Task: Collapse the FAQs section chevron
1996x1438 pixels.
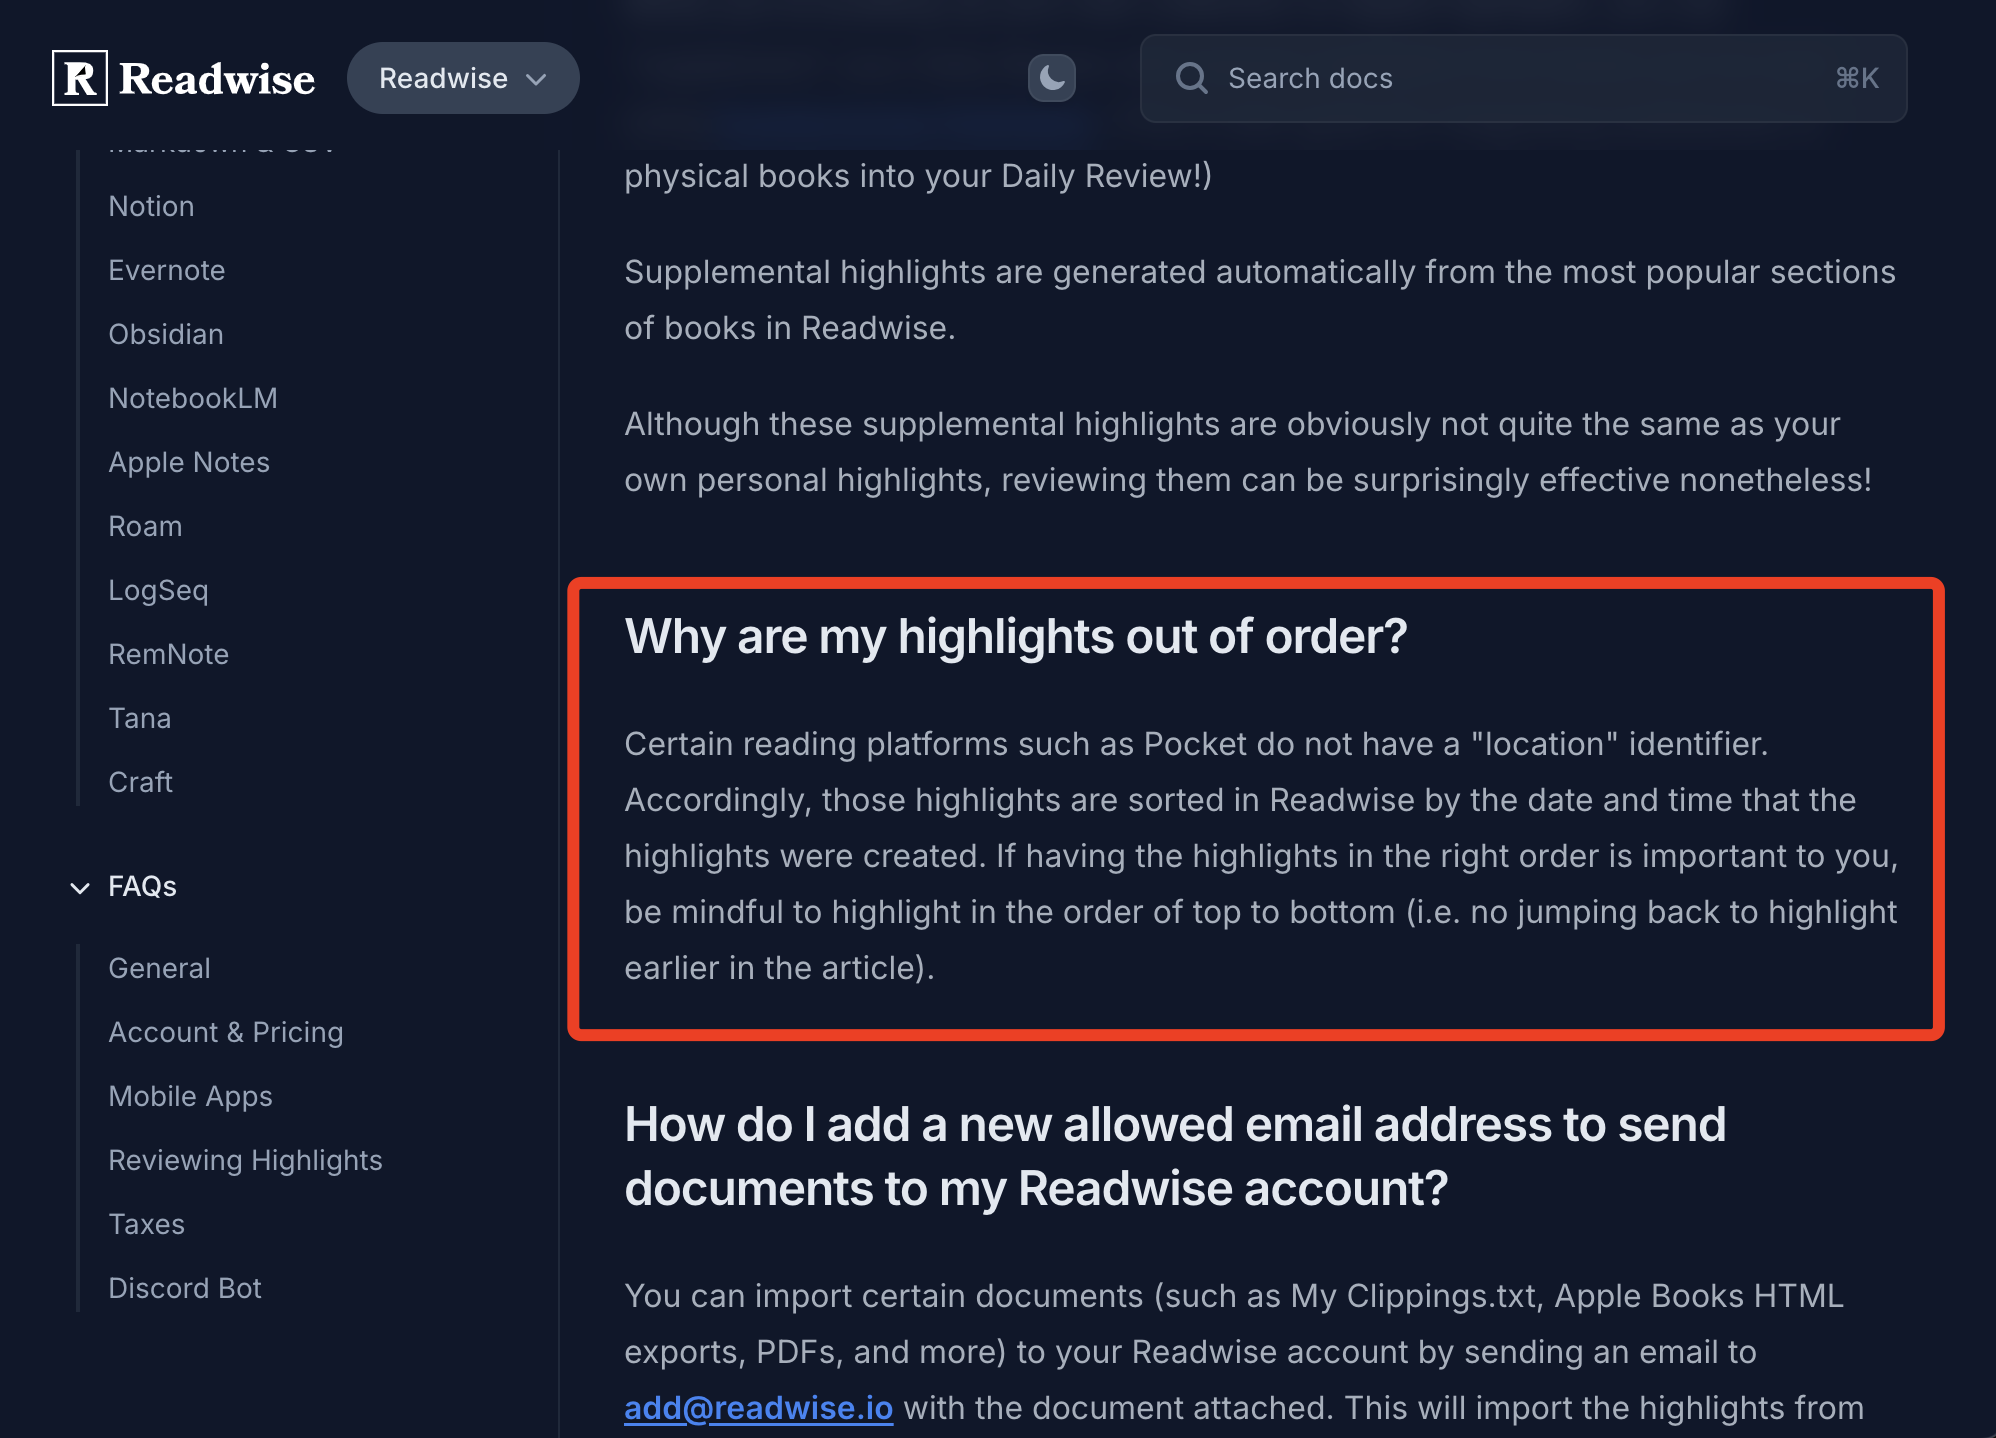Action: pos(80,887)
